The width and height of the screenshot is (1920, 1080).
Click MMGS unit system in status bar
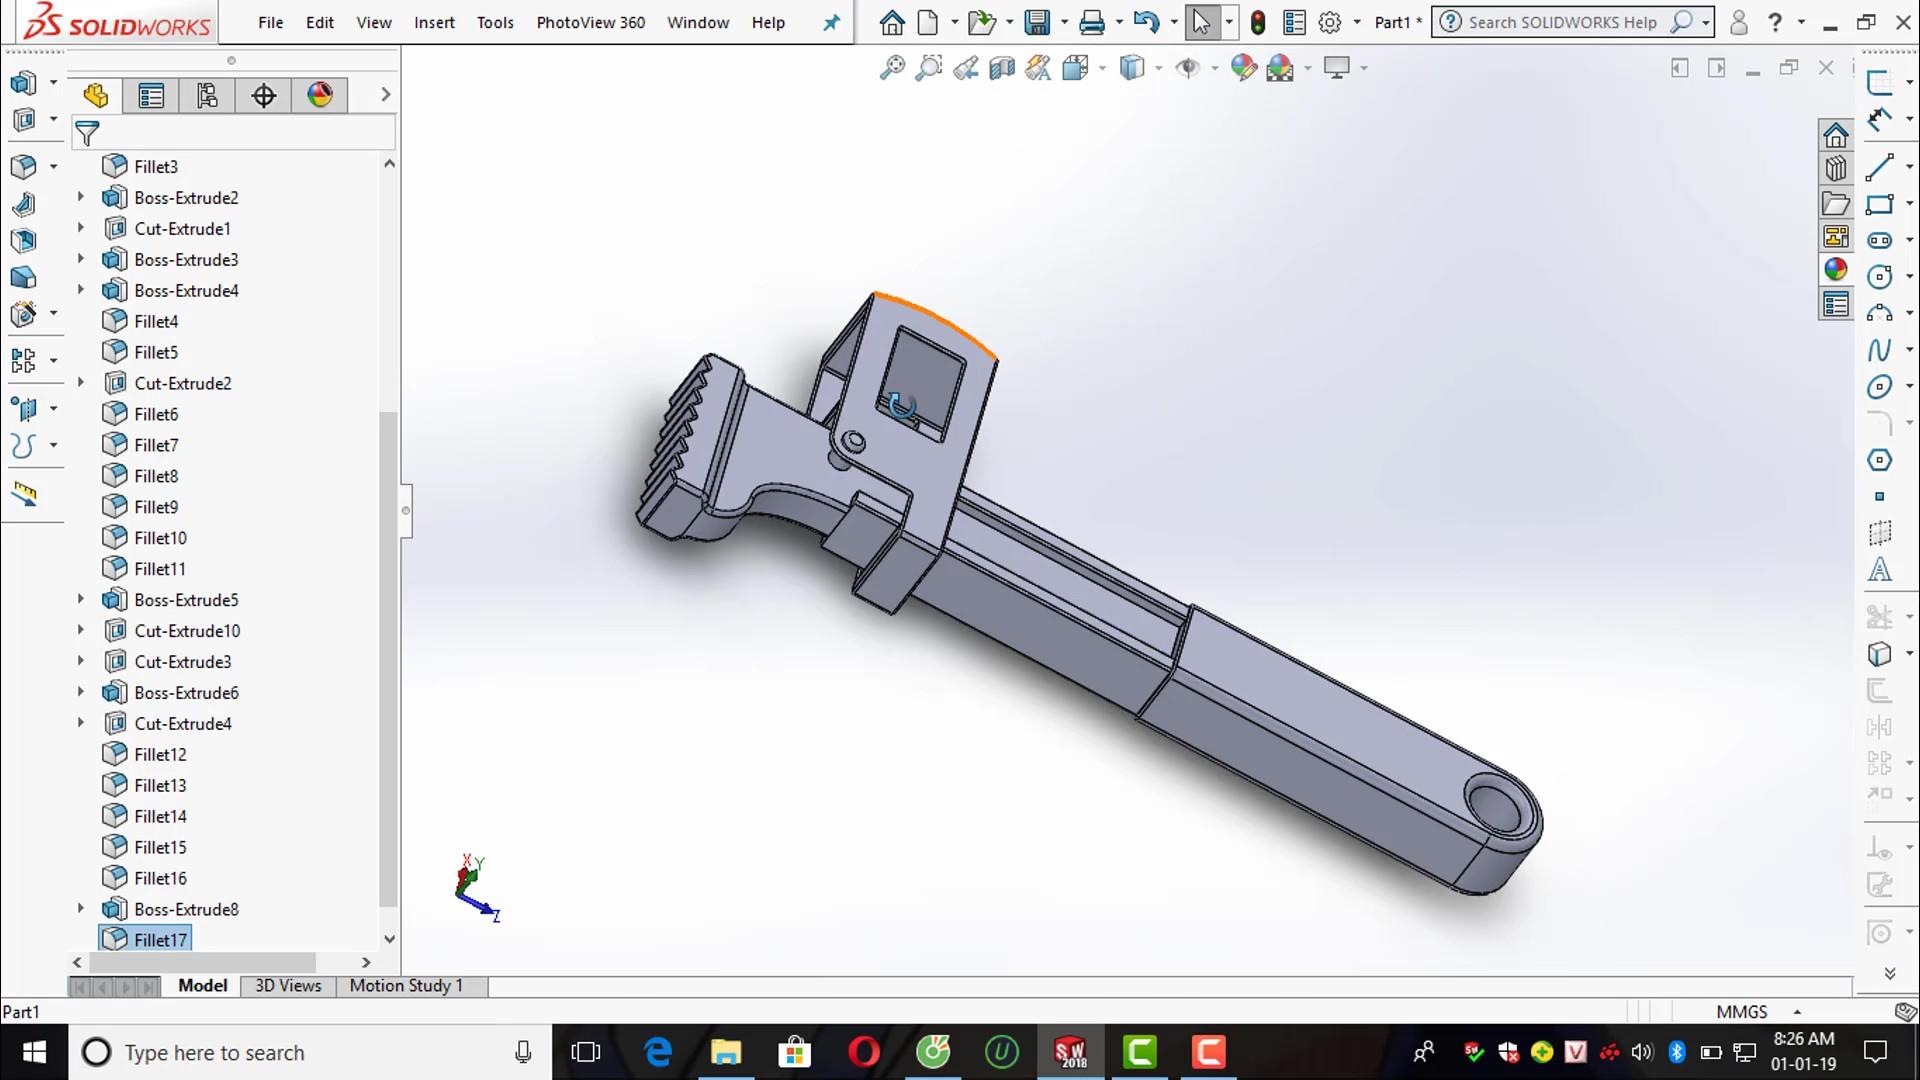1740,1011
